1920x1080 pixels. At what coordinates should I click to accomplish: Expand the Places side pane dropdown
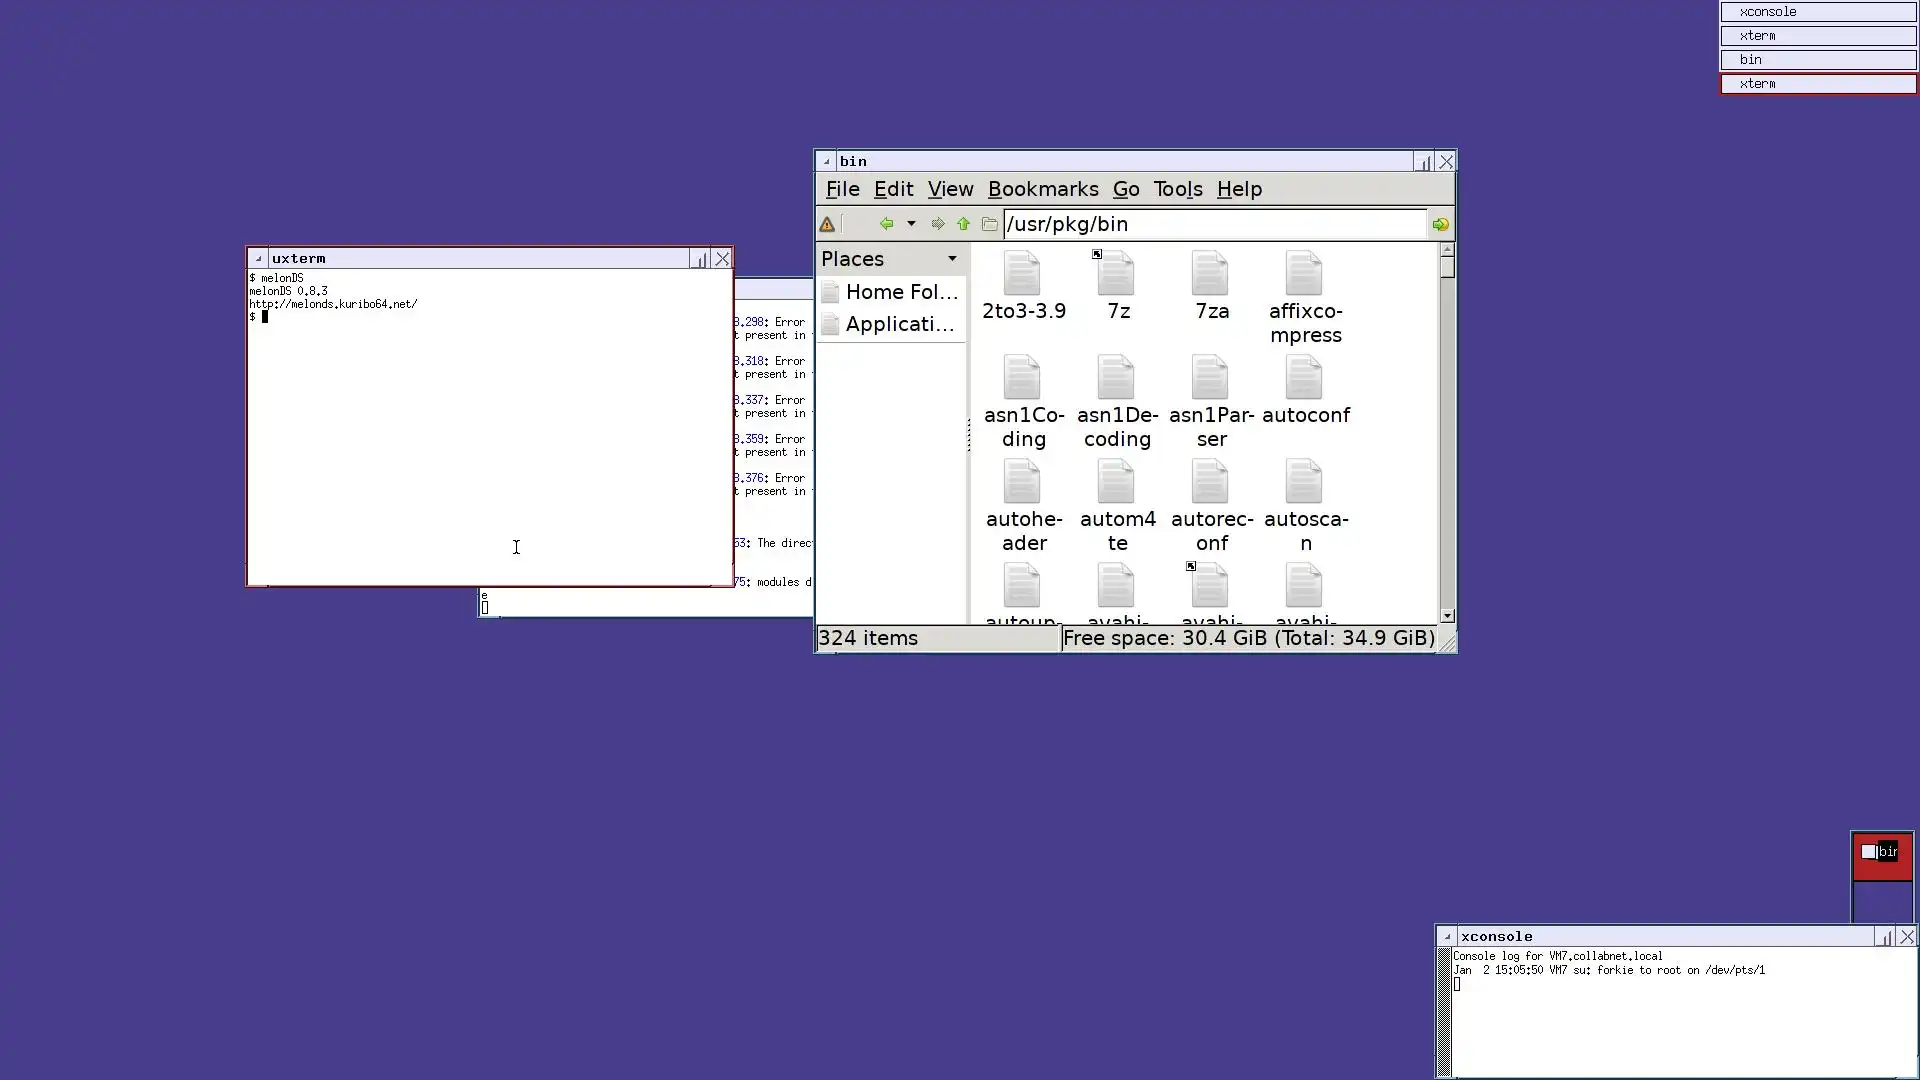[x=952, y=259]
